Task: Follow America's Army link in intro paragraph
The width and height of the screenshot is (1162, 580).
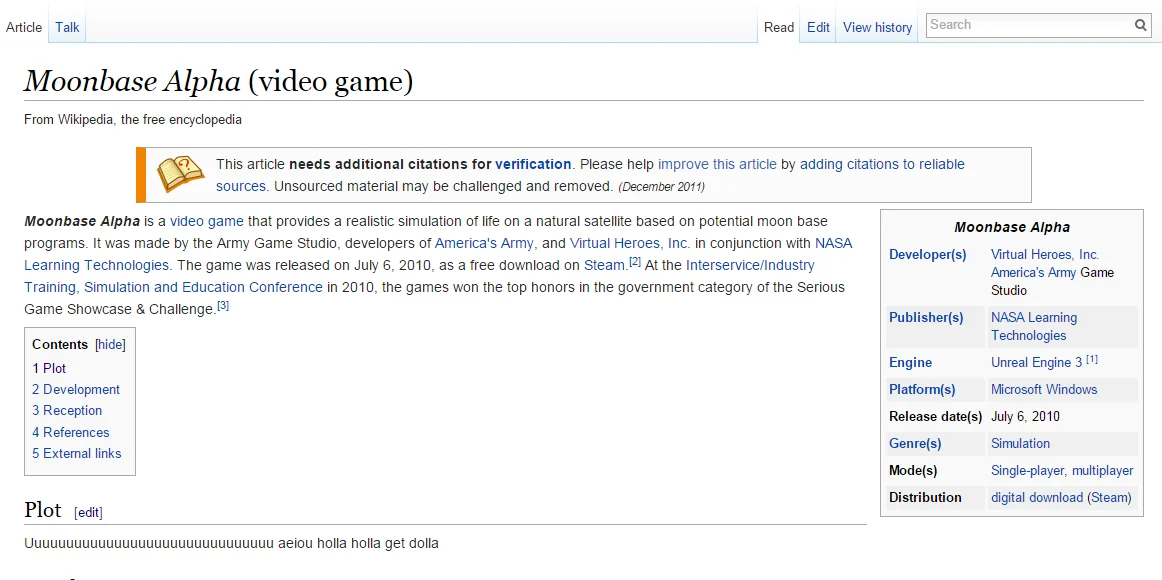Action: tap(484, 243)
